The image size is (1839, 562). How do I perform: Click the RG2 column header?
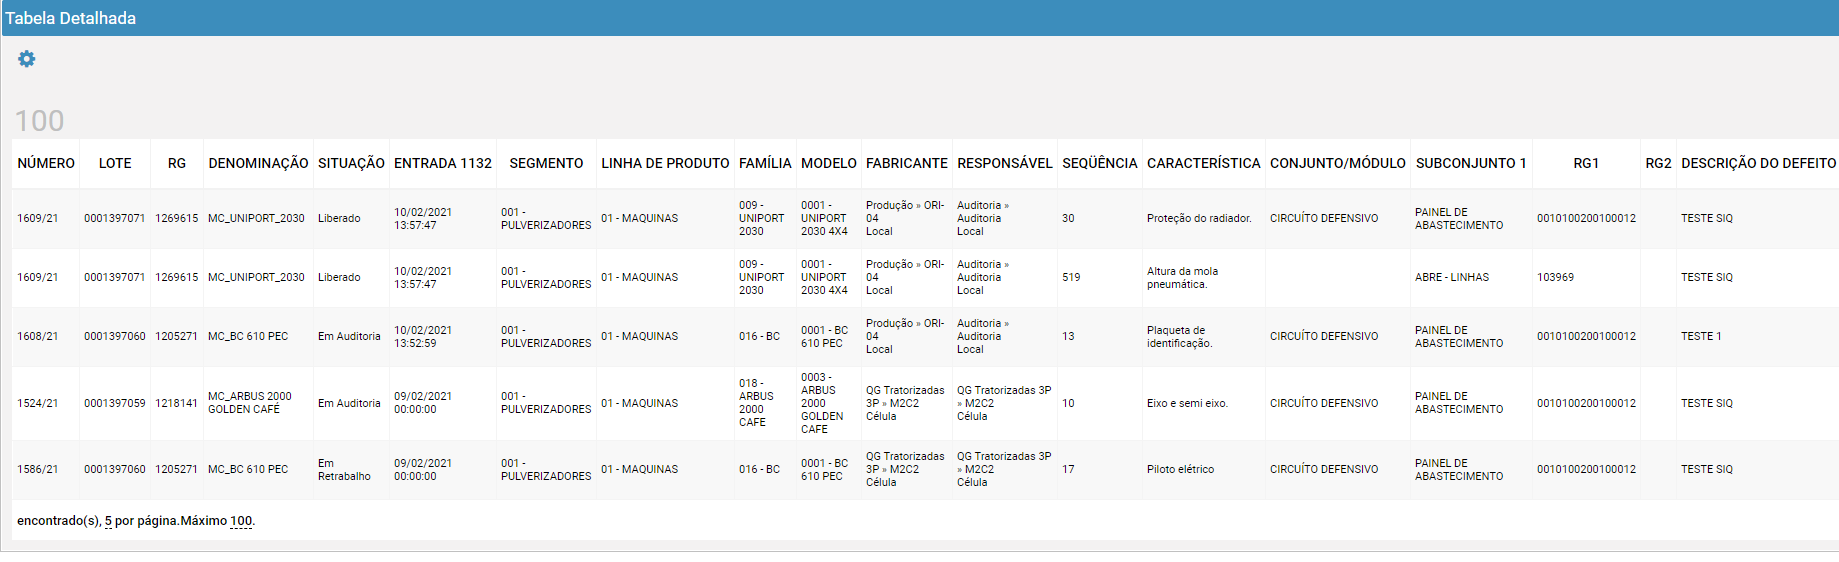pyautogui.click(x=1658, y=163)
